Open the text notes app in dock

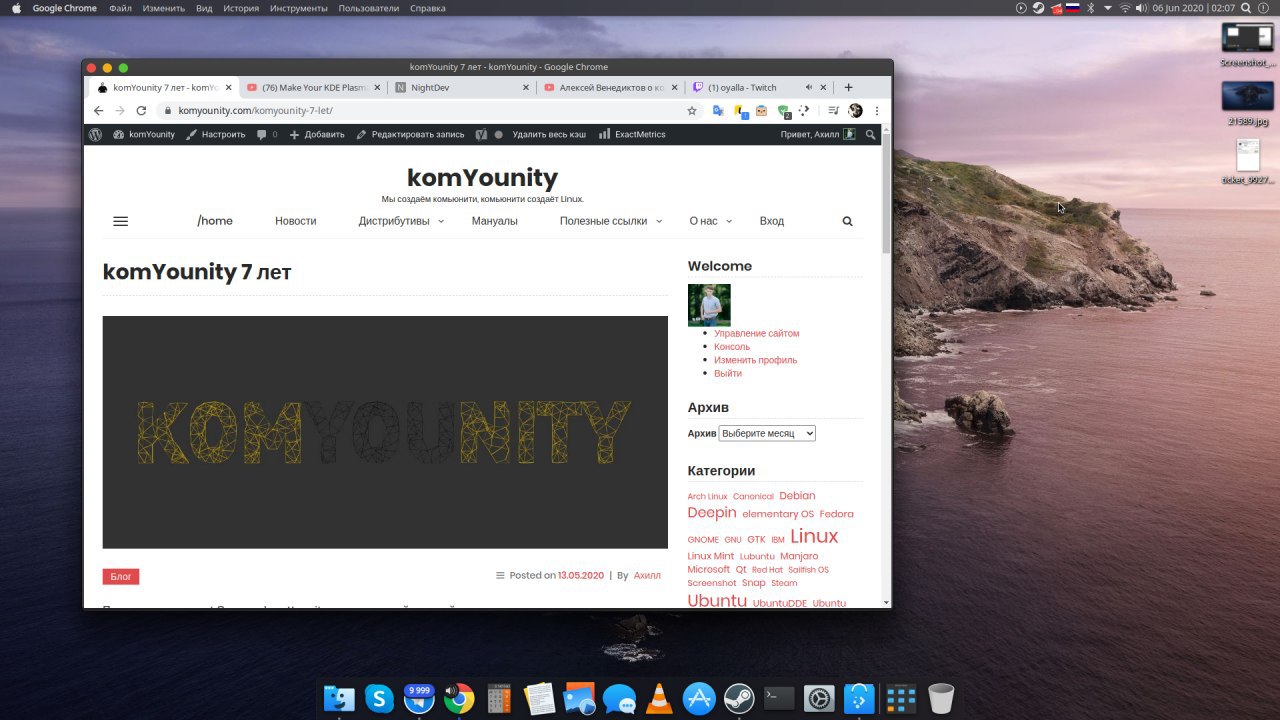click(x=539, y=698)
